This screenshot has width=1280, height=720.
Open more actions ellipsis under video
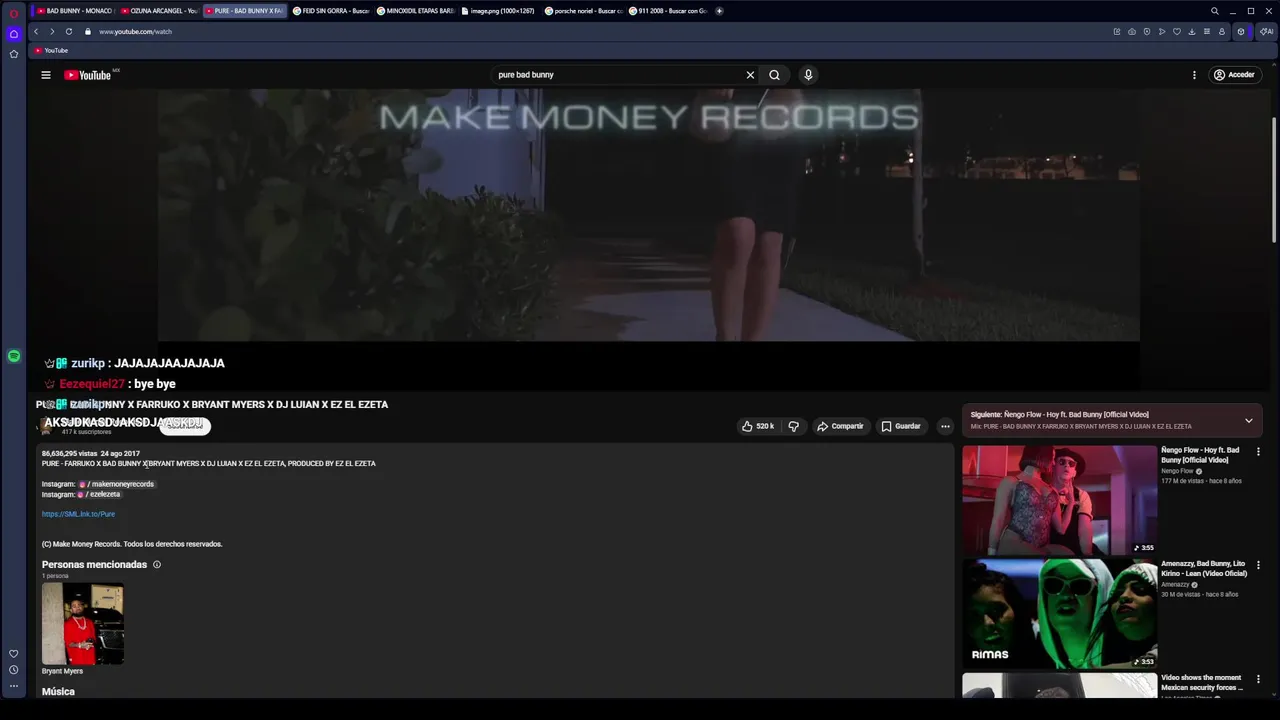point(945,426)
